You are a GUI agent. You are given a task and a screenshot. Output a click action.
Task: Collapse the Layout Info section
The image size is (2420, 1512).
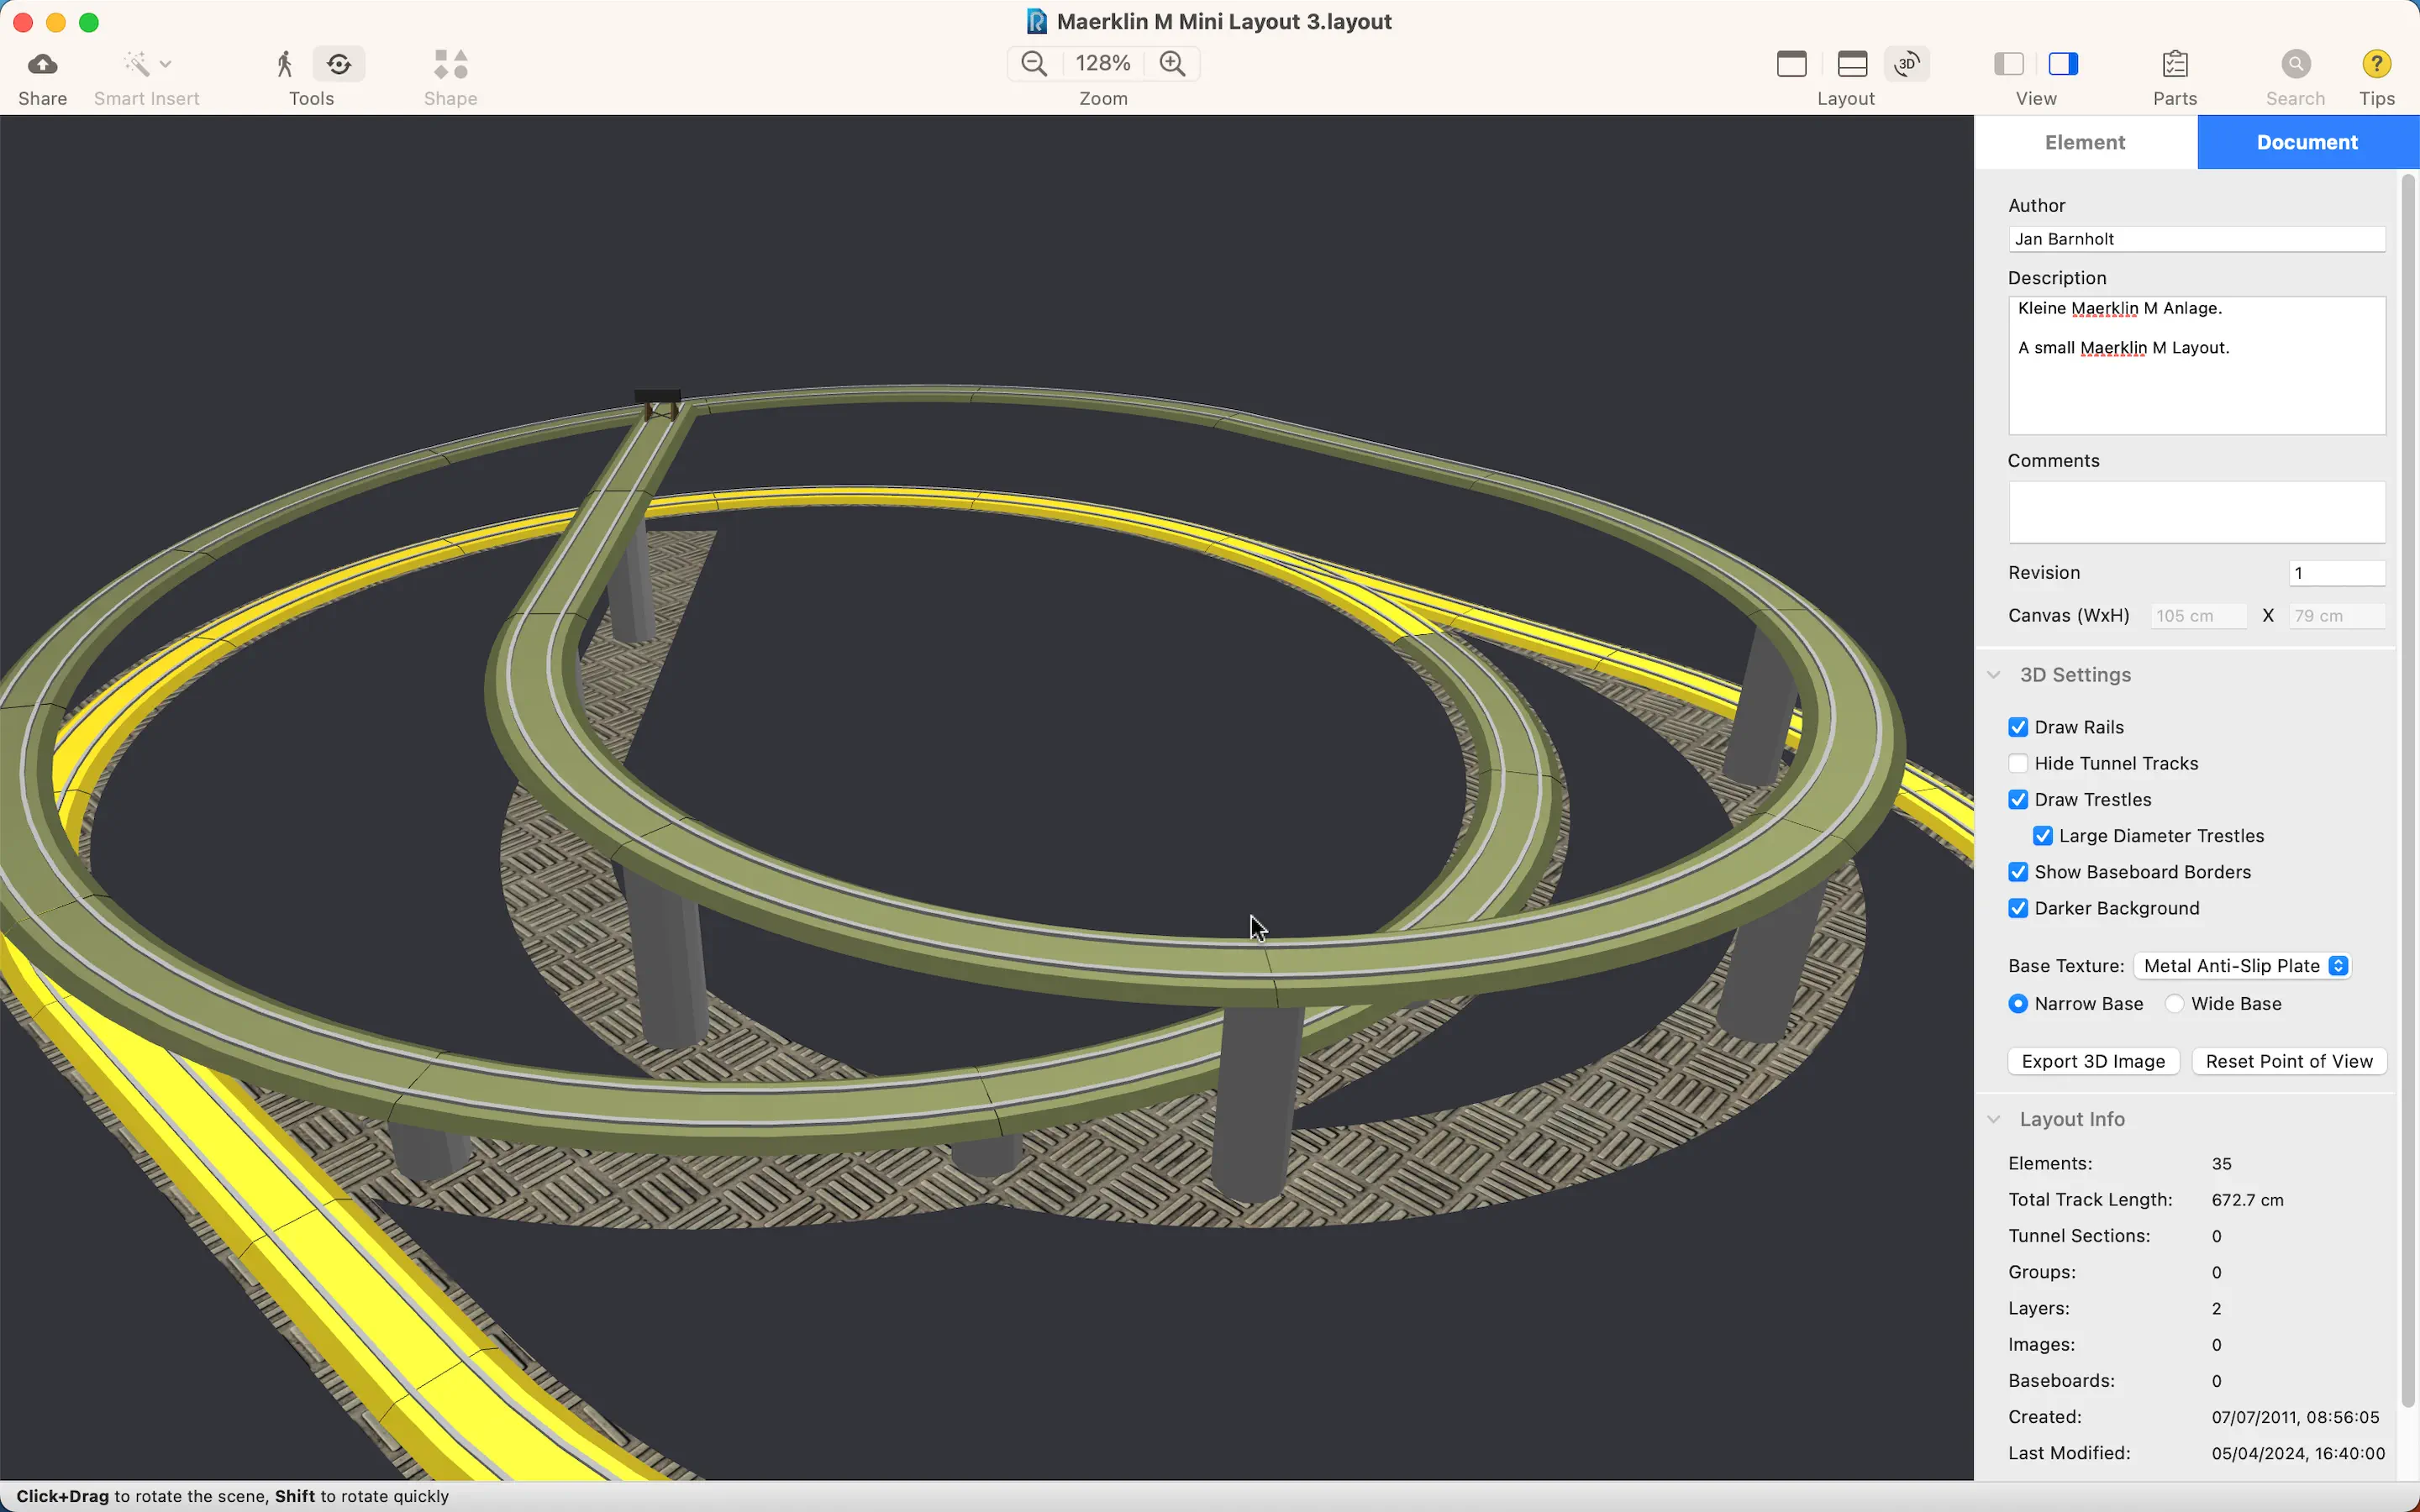[x=1994, y=1119]
